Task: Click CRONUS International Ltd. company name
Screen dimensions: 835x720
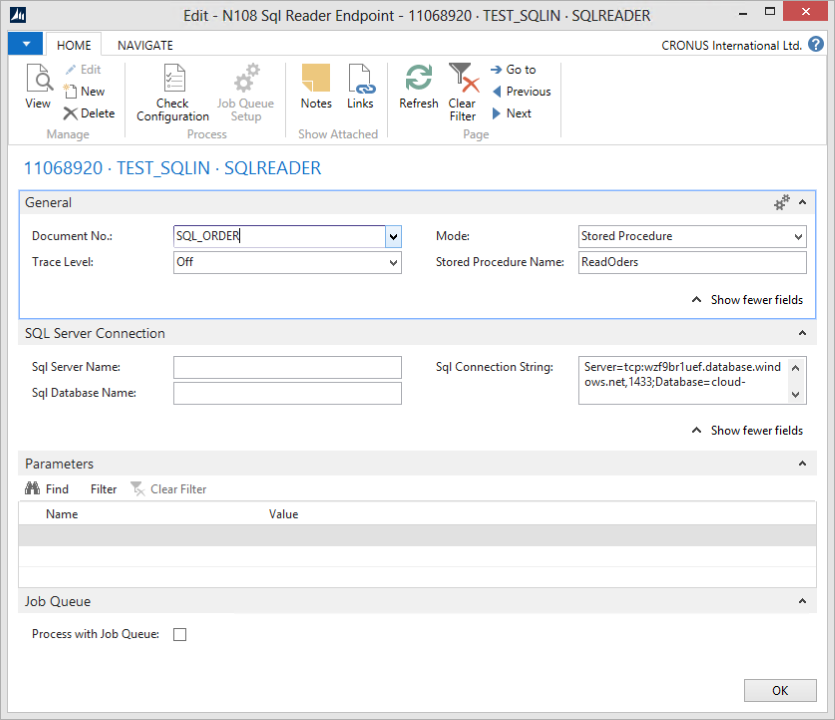Action: point(732,46)
